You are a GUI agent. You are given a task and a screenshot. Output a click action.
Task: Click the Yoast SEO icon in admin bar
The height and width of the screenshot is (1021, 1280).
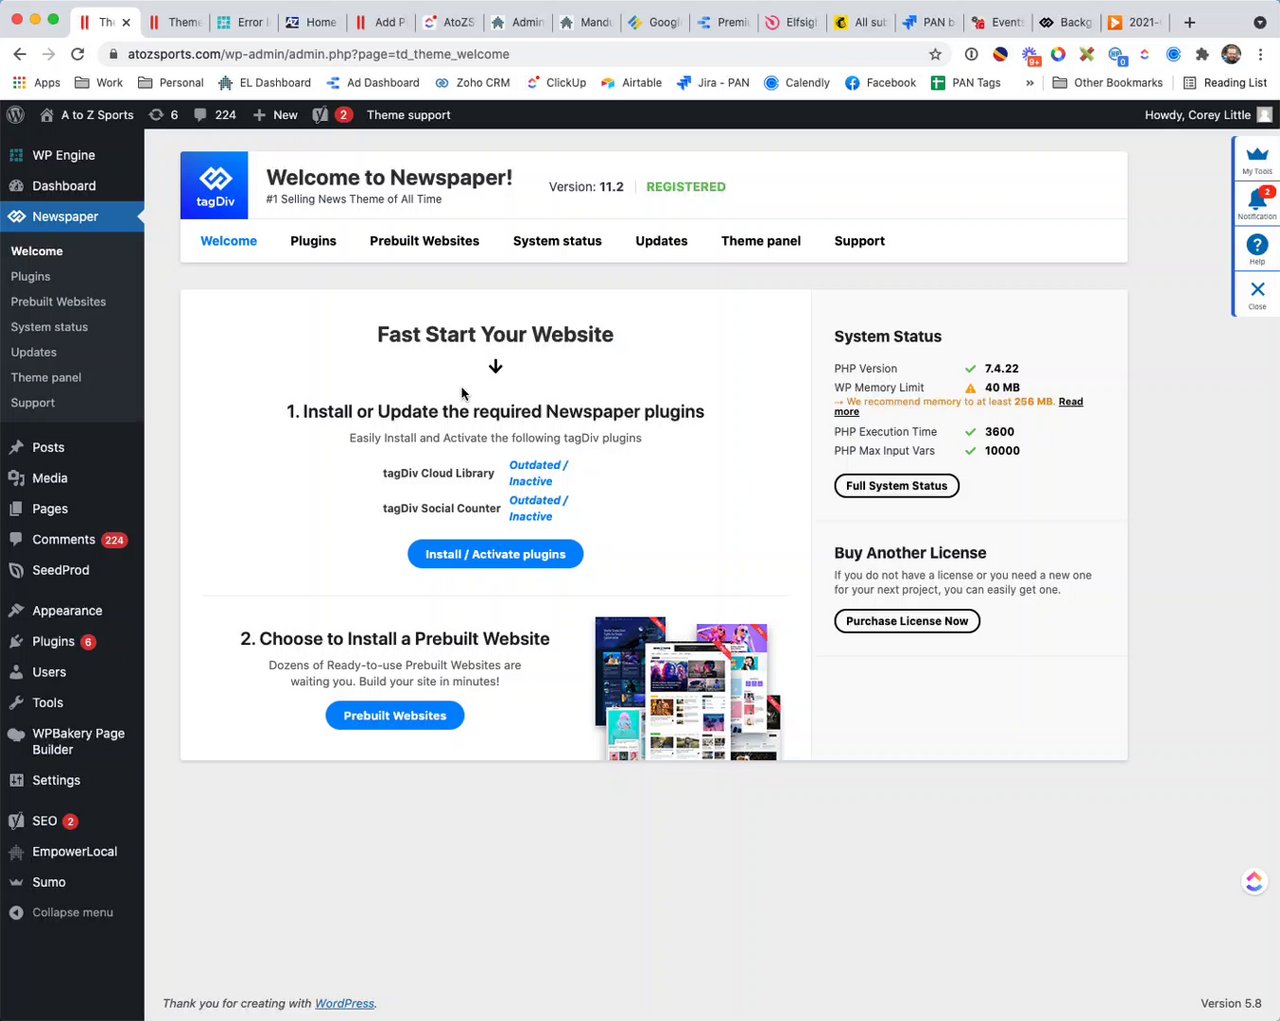point(320,115)
